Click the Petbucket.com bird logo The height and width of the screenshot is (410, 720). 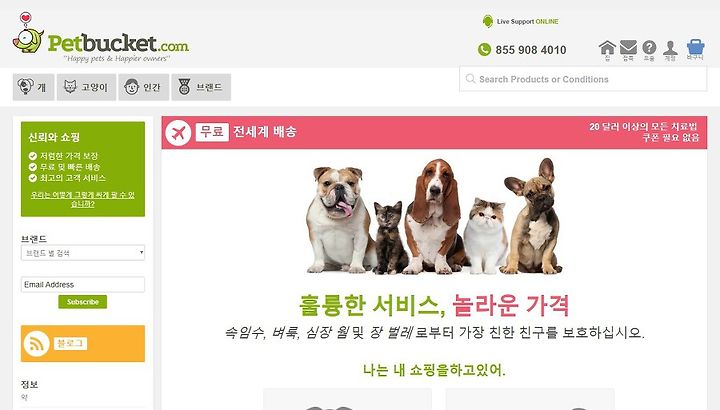[x=28, y=33]
